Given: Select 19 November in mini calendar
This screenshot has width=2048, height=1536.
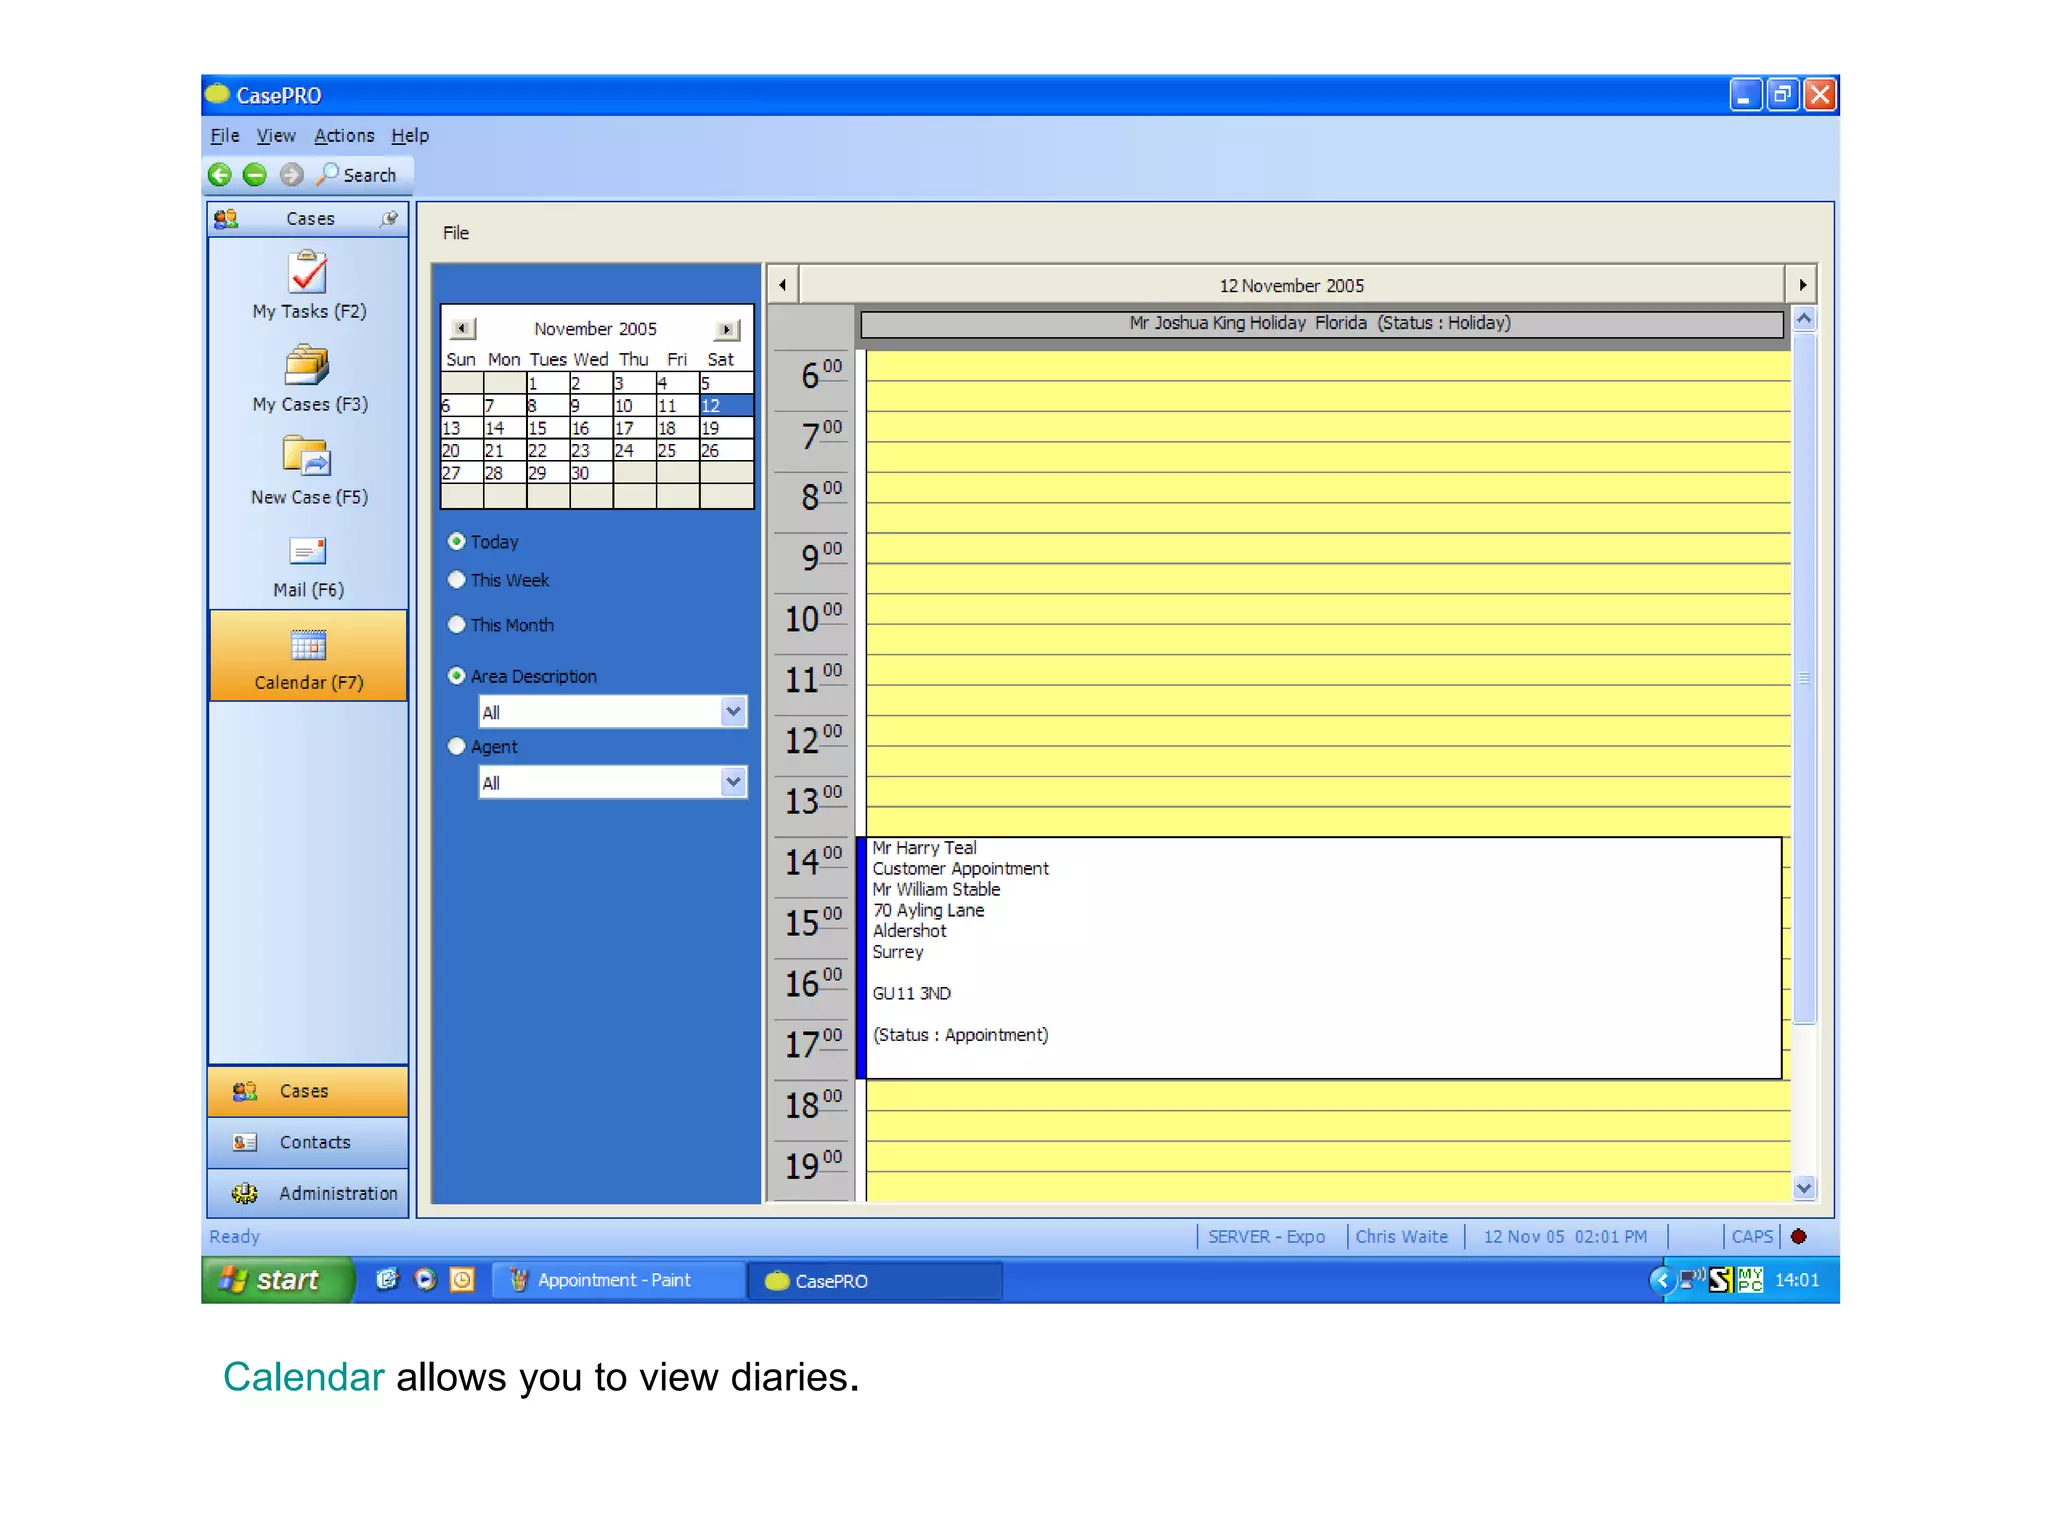Looking at the screenshot, I should pos(726,428).
